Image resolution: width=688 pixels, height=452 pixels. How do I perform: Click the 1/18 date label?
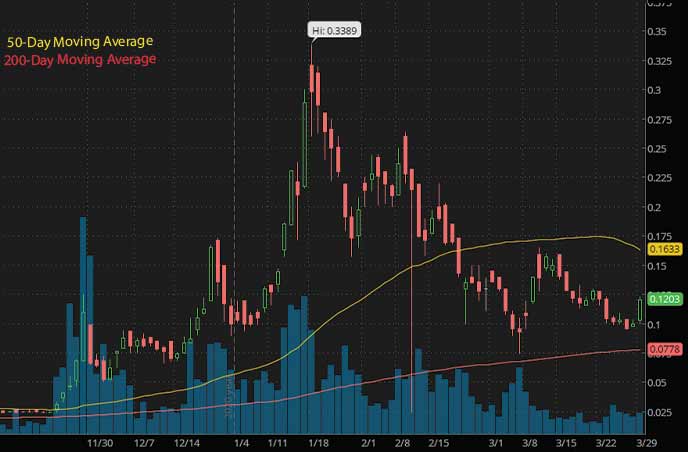pyautogui.click(x=318, y=443)
